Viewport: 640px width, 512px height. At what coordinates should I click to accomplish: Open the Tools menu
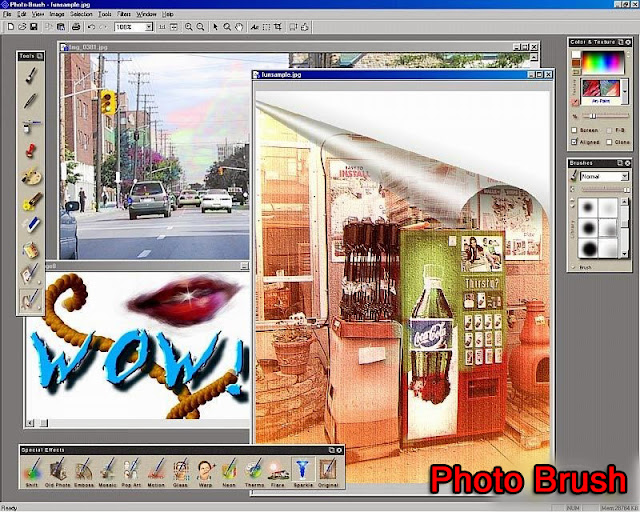coord(104,14)
